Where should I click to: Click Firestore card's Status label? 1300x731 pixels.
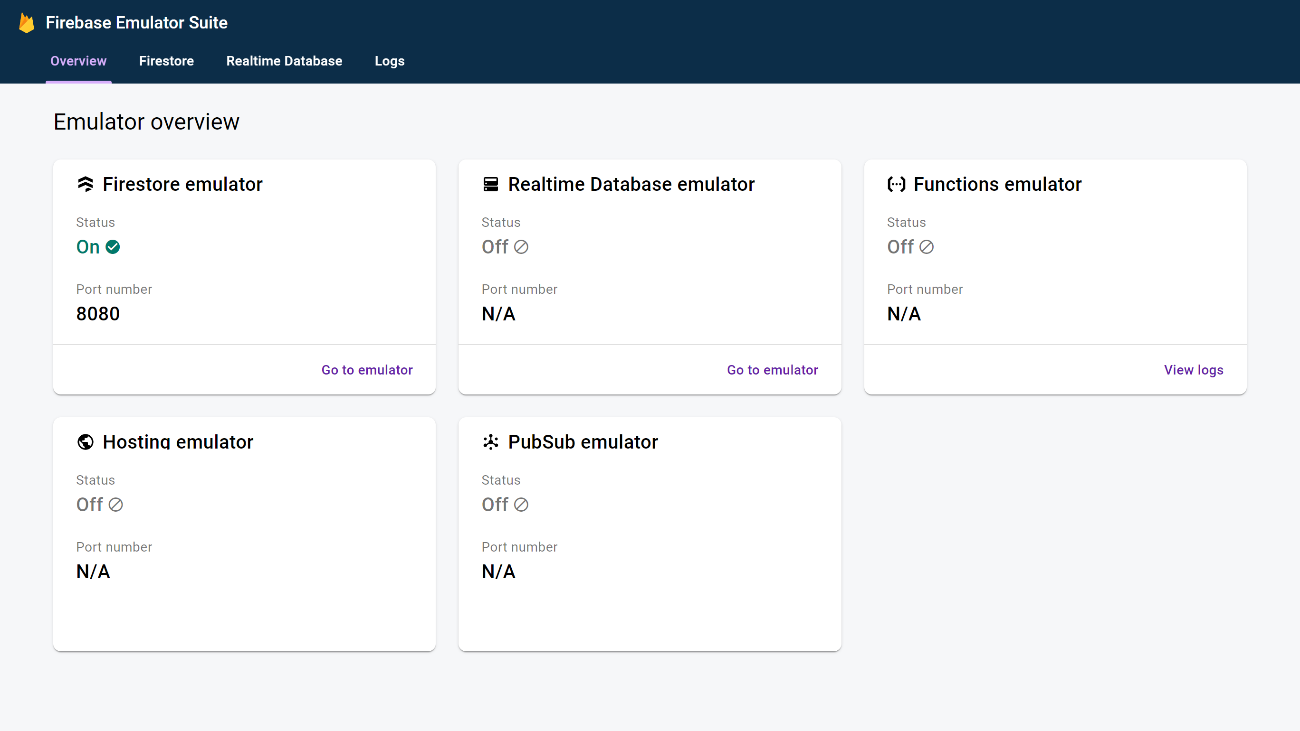tap(95, 222)
